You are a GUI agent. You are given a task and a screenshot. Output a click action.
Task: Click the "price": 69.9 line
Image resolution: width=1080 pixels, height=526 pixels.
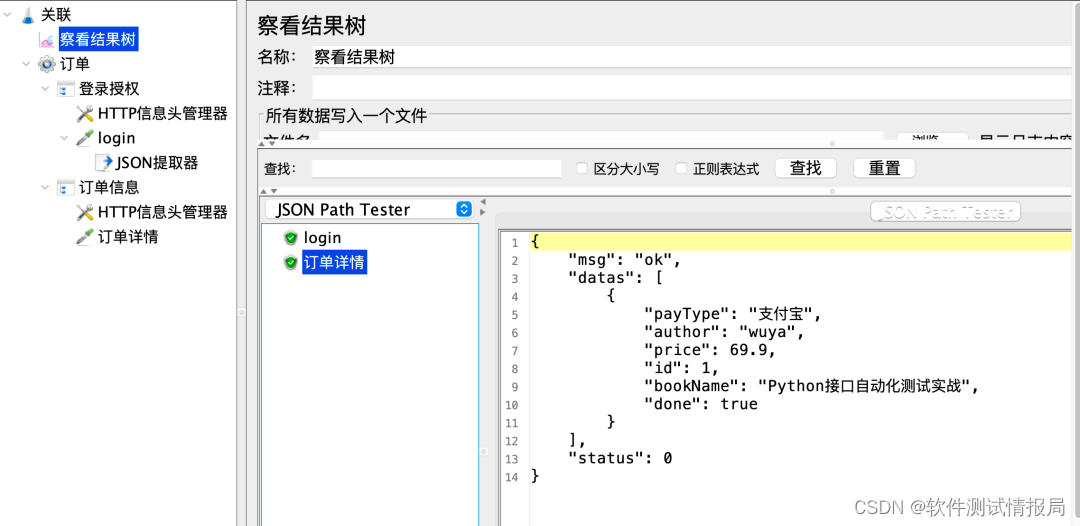point(709,350)
